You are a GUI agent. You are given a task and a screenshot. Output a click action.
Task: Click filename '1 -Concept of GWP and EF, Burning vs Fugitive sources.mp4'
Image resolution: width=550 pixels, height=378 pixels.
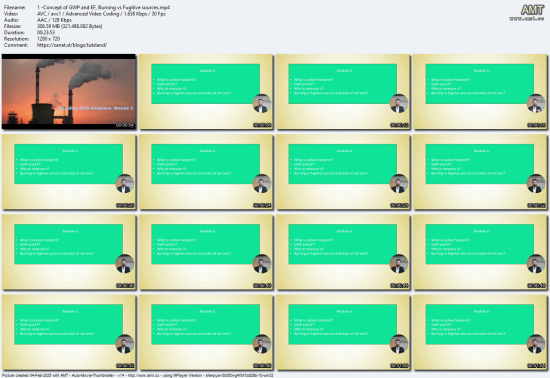[x=103, y=7]
